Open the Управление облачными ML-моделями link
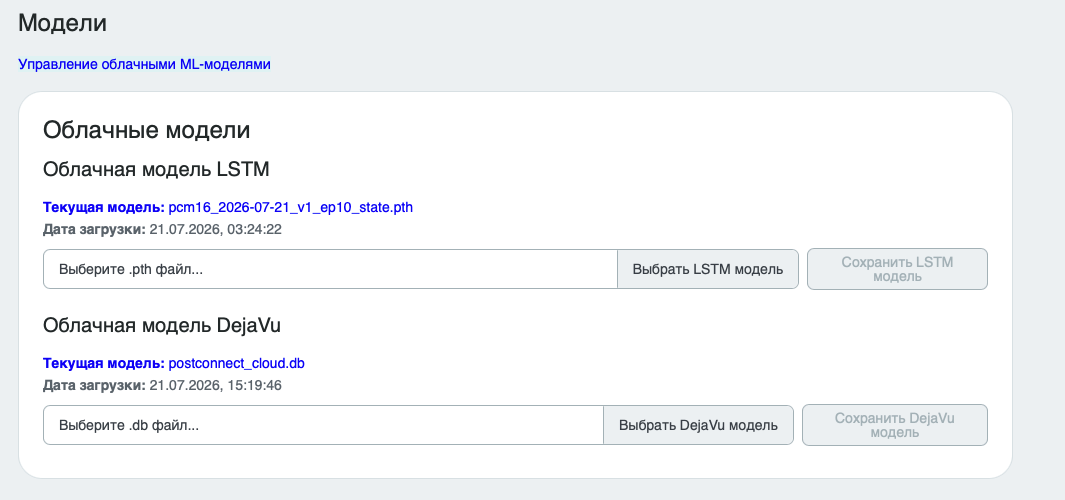The image size is (1065, 500). (144, 65)
